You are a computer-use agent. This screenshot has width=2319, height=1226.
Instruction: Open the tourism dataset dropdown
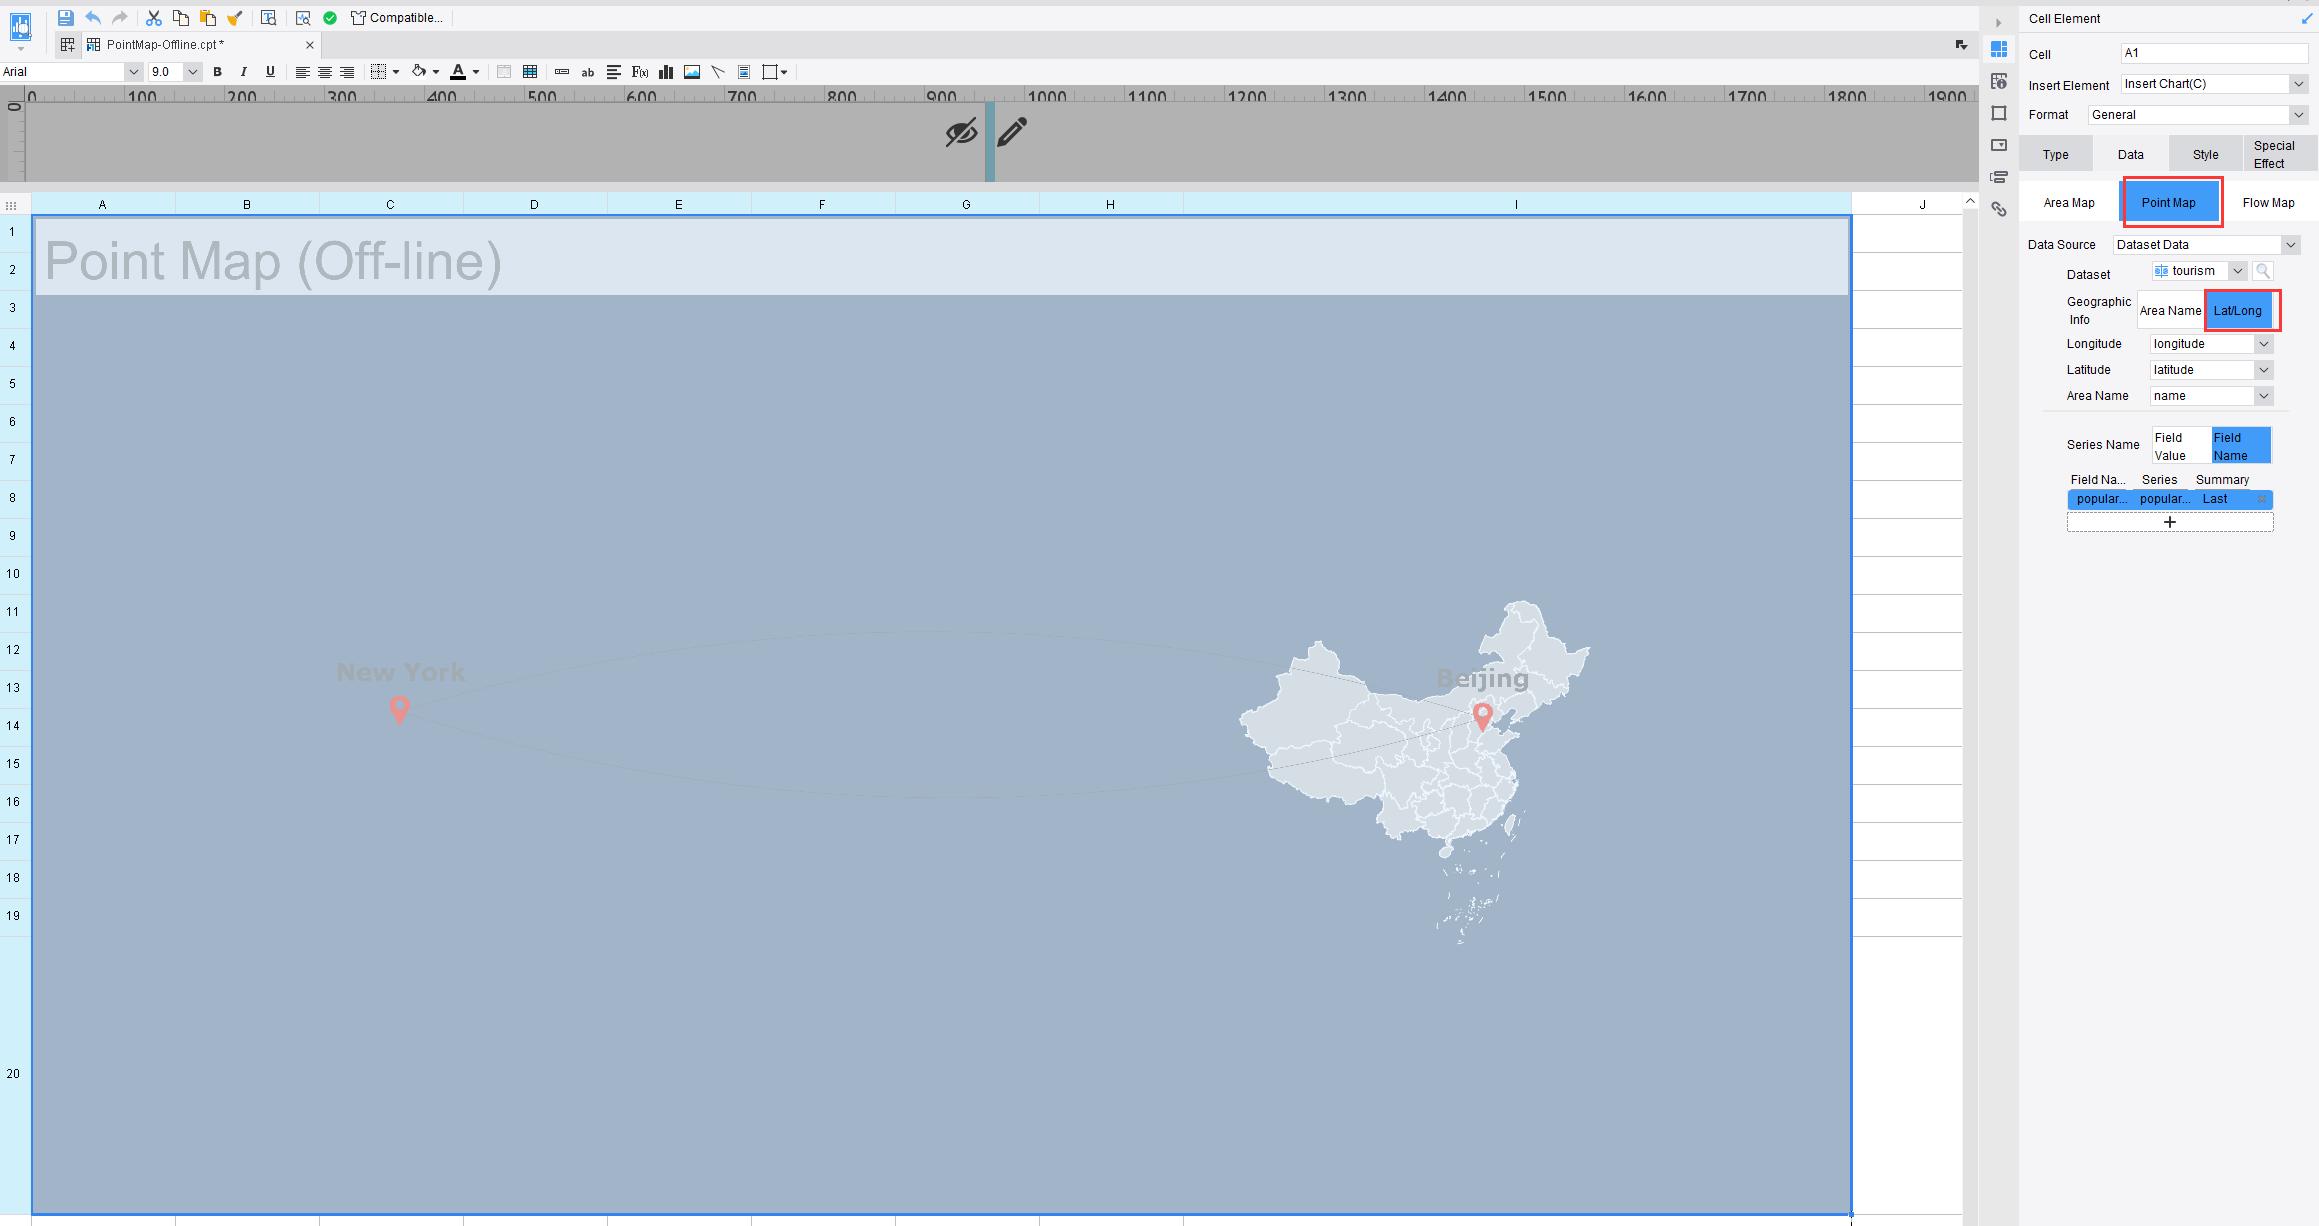coord(2237,270)
